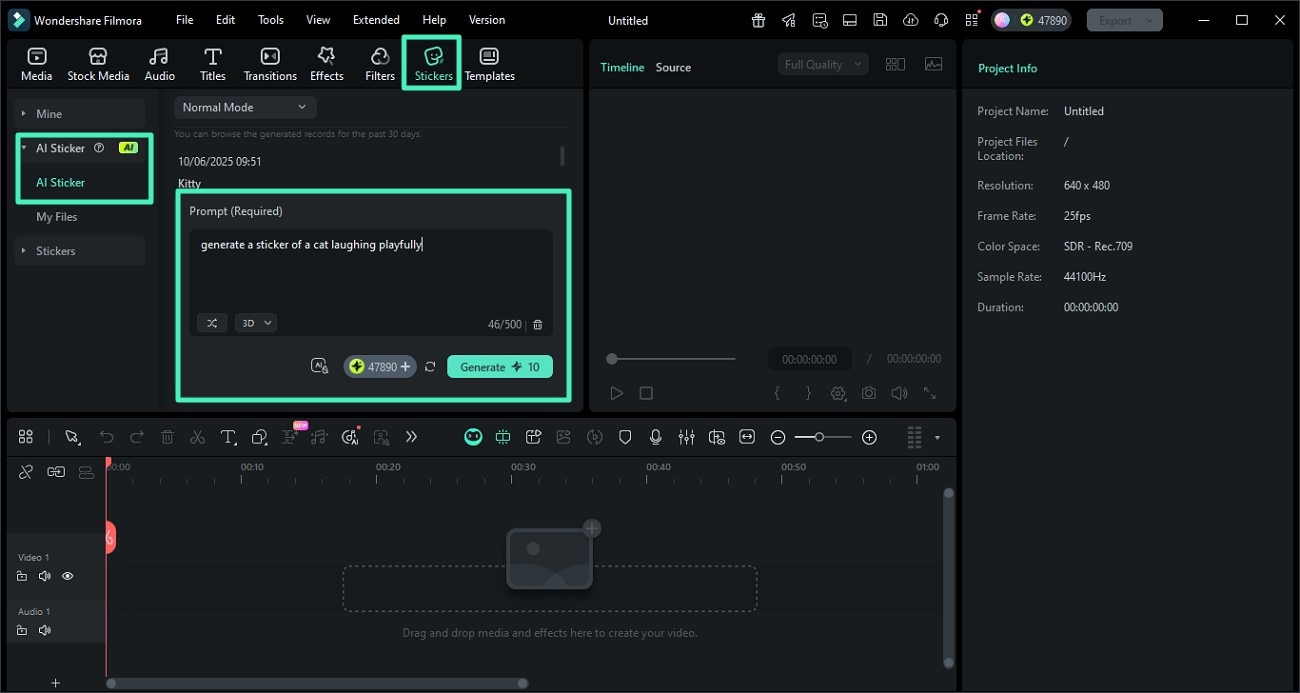Toggle visibility of the Video 1 track
This screenshot has width=1300, height=693.
point(67,576)
